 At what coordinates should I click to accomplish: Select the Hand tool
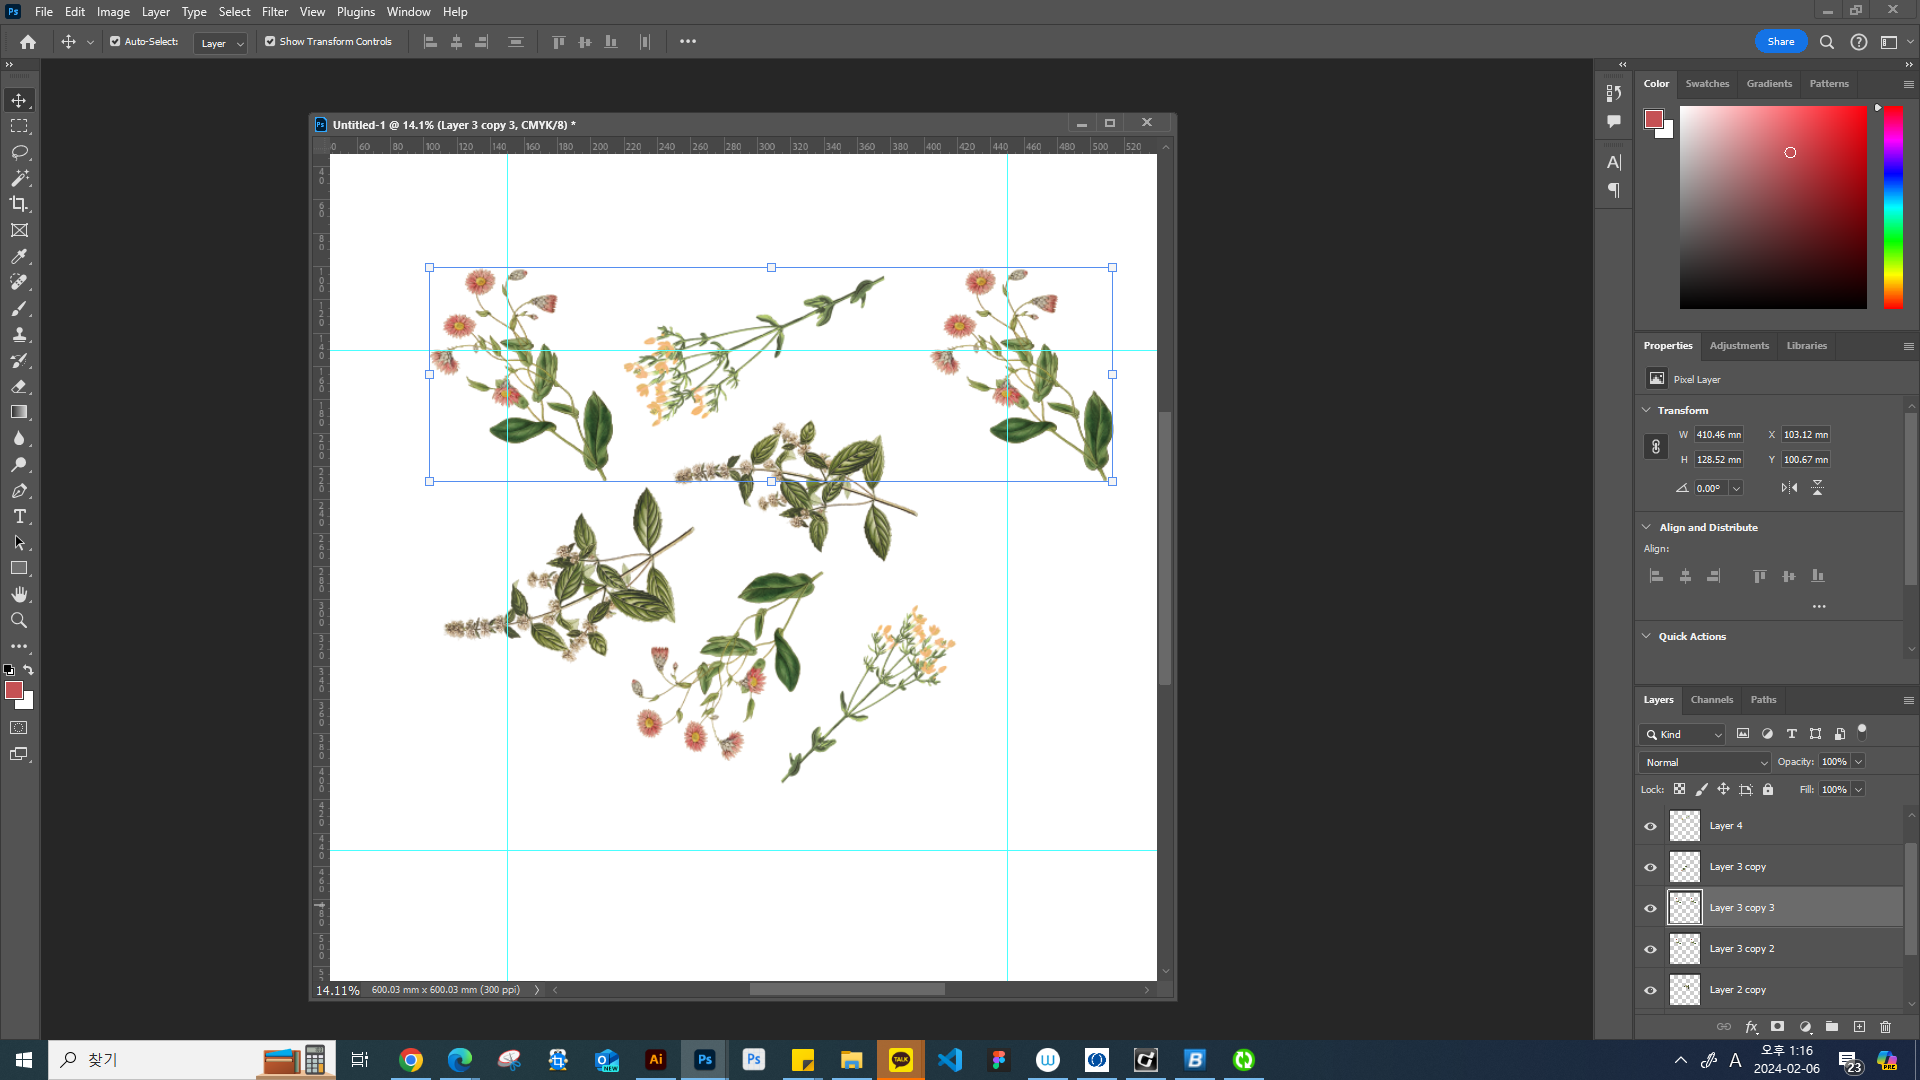pyautogui.click(x=19, y=594)
